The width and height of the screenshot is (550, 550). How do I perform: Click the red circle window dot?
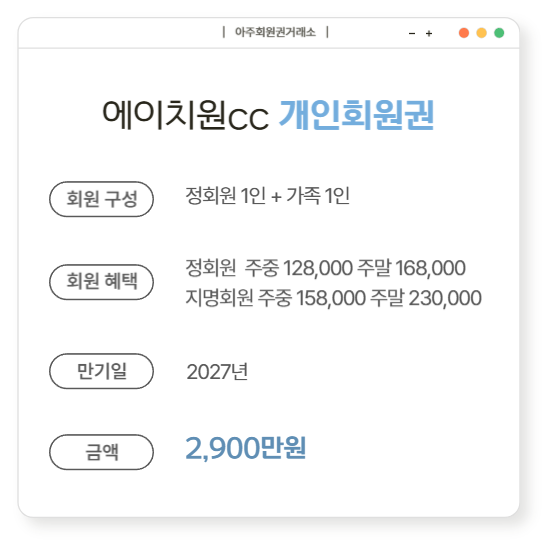click(x=464, y=33)
